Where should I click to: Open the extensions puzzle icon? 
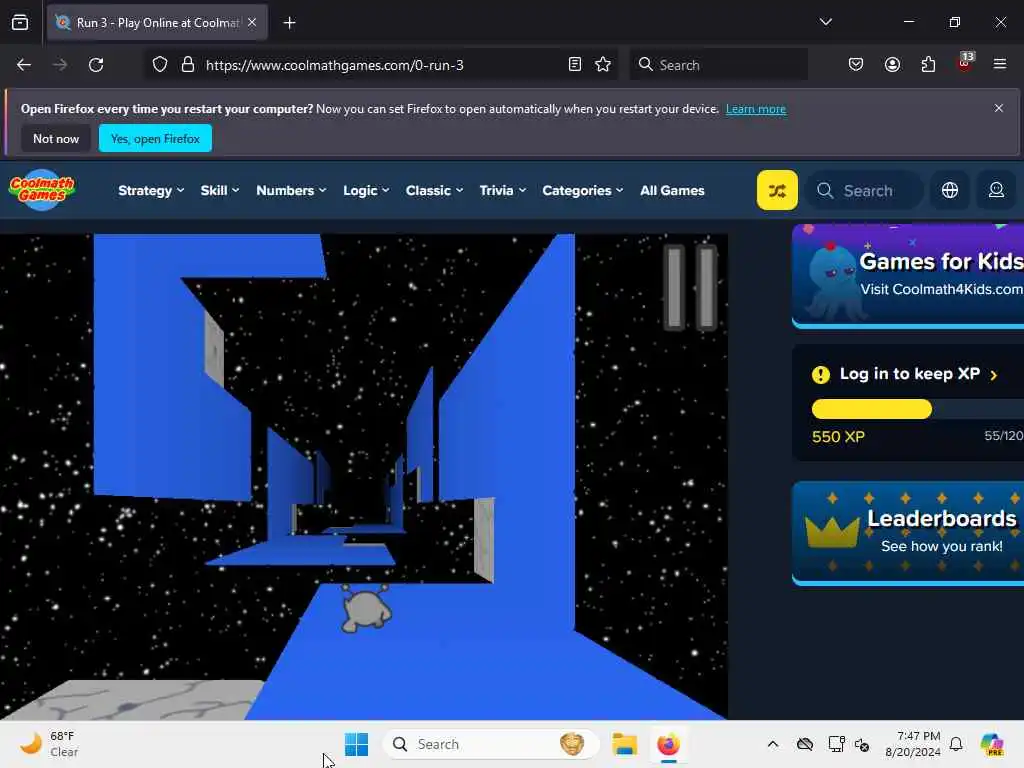928,65
